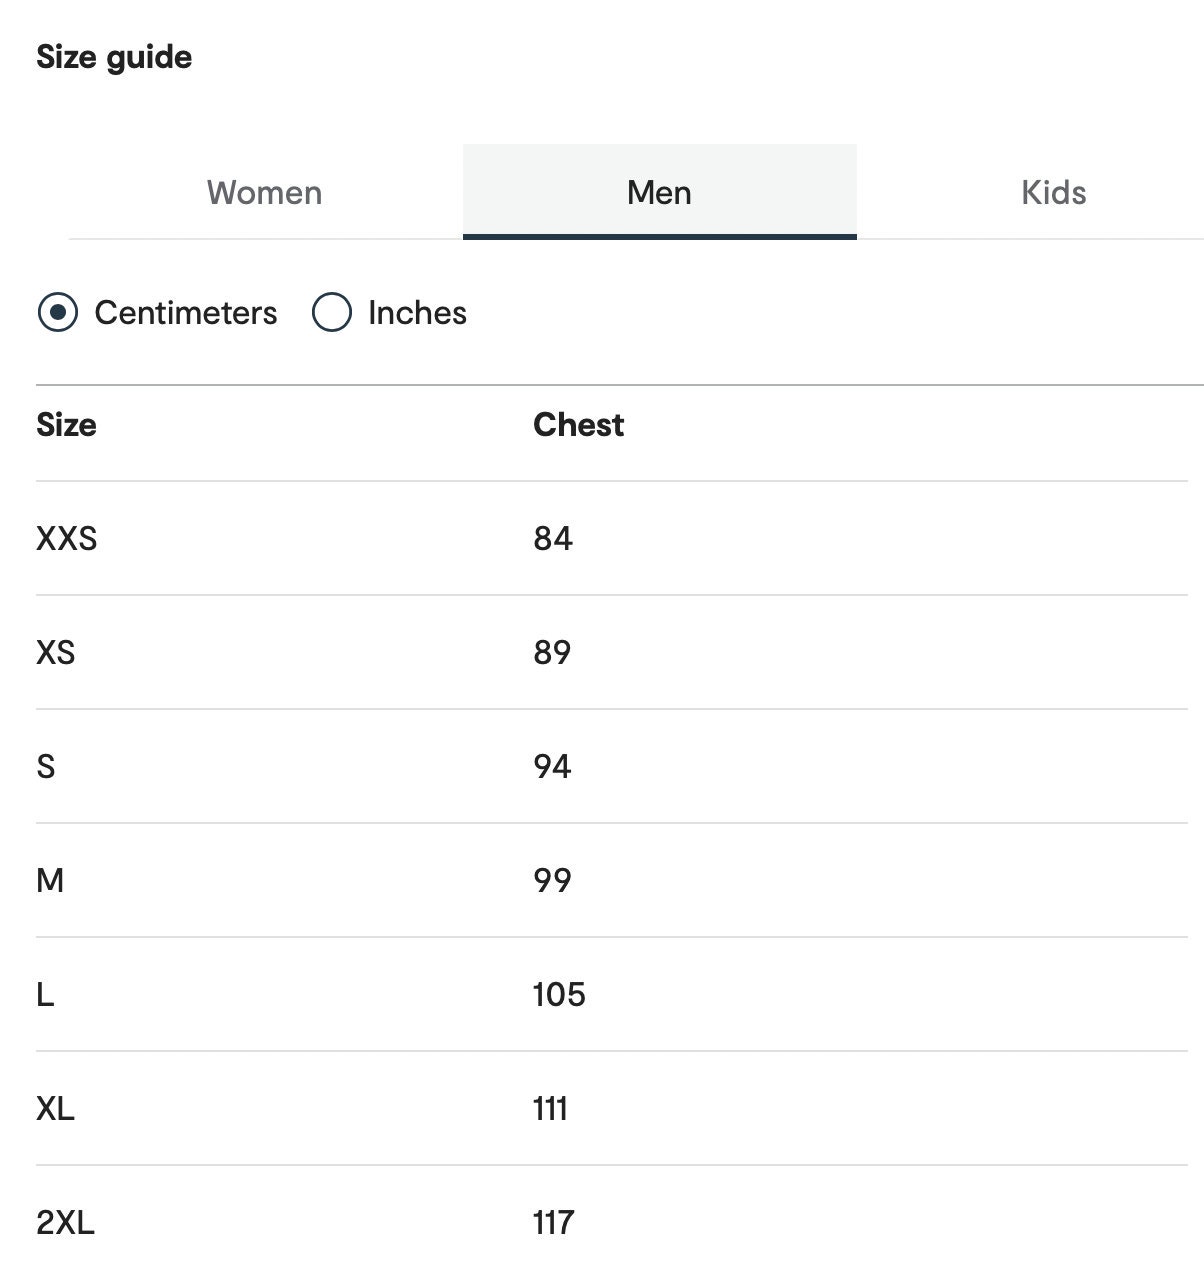Select the XS size row
Screen dimensions: 1204x1284
[x=612, y=653]
